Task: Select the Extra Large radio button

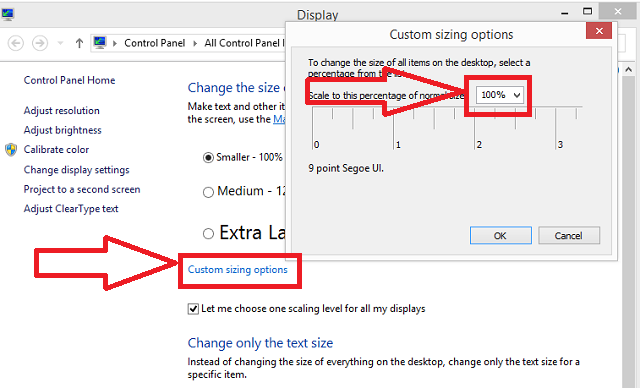Action: (x=208, y=233)
